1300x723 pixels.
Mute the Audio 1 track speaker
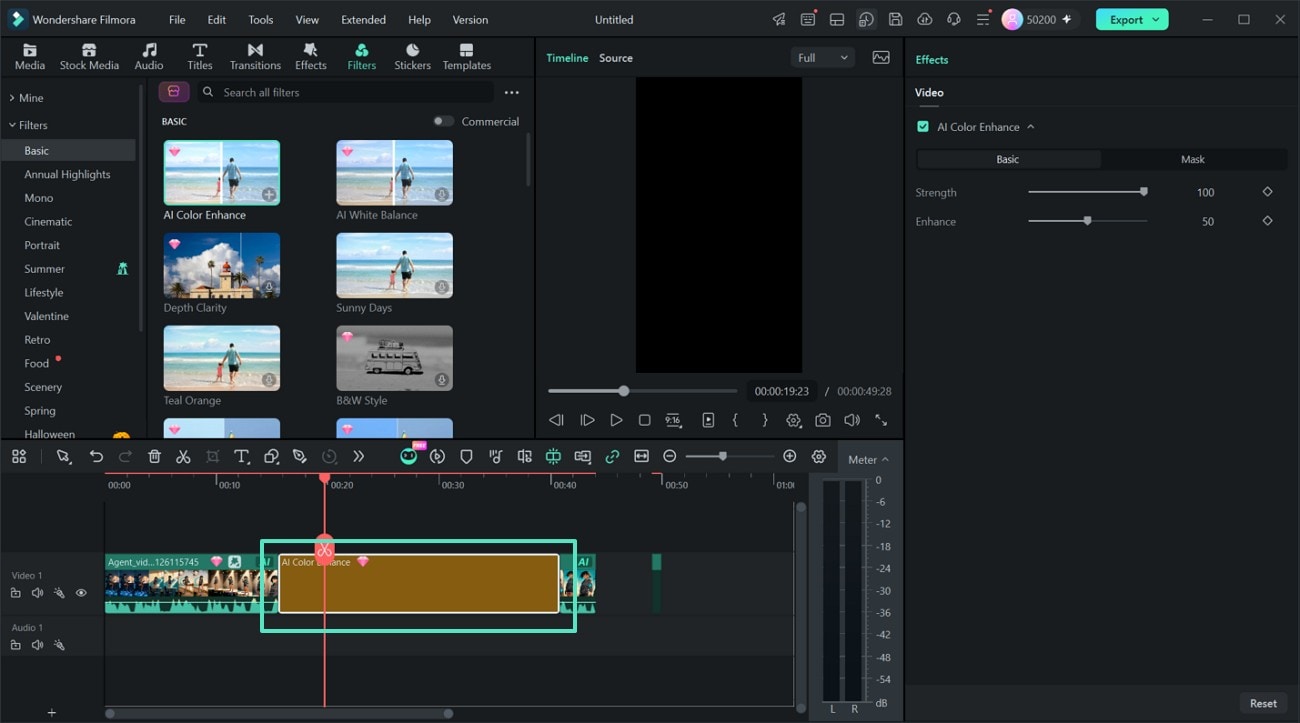pos(37,645)
